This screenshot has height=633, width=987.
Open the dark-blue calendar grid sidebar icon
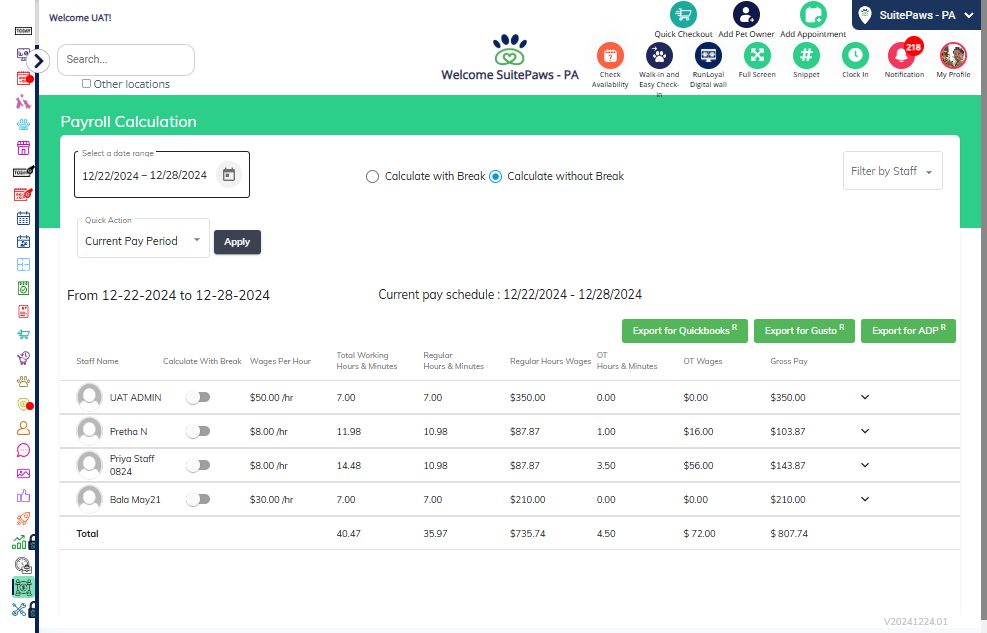click(23, 218)
